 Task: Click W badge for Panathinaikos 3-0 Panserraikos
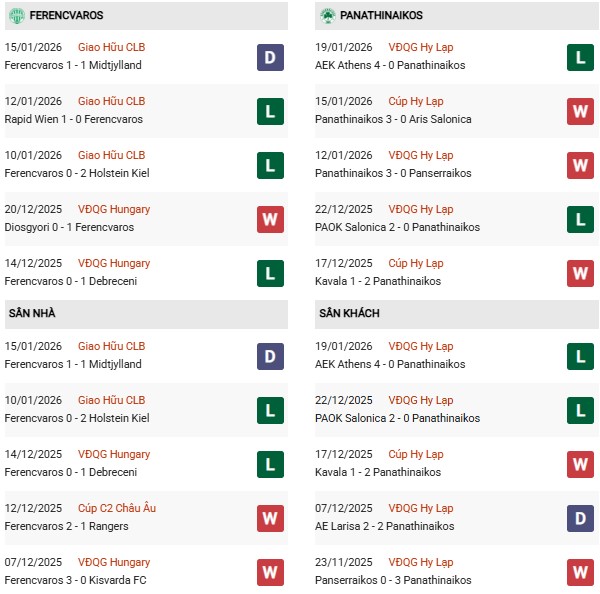coord(581,165)
